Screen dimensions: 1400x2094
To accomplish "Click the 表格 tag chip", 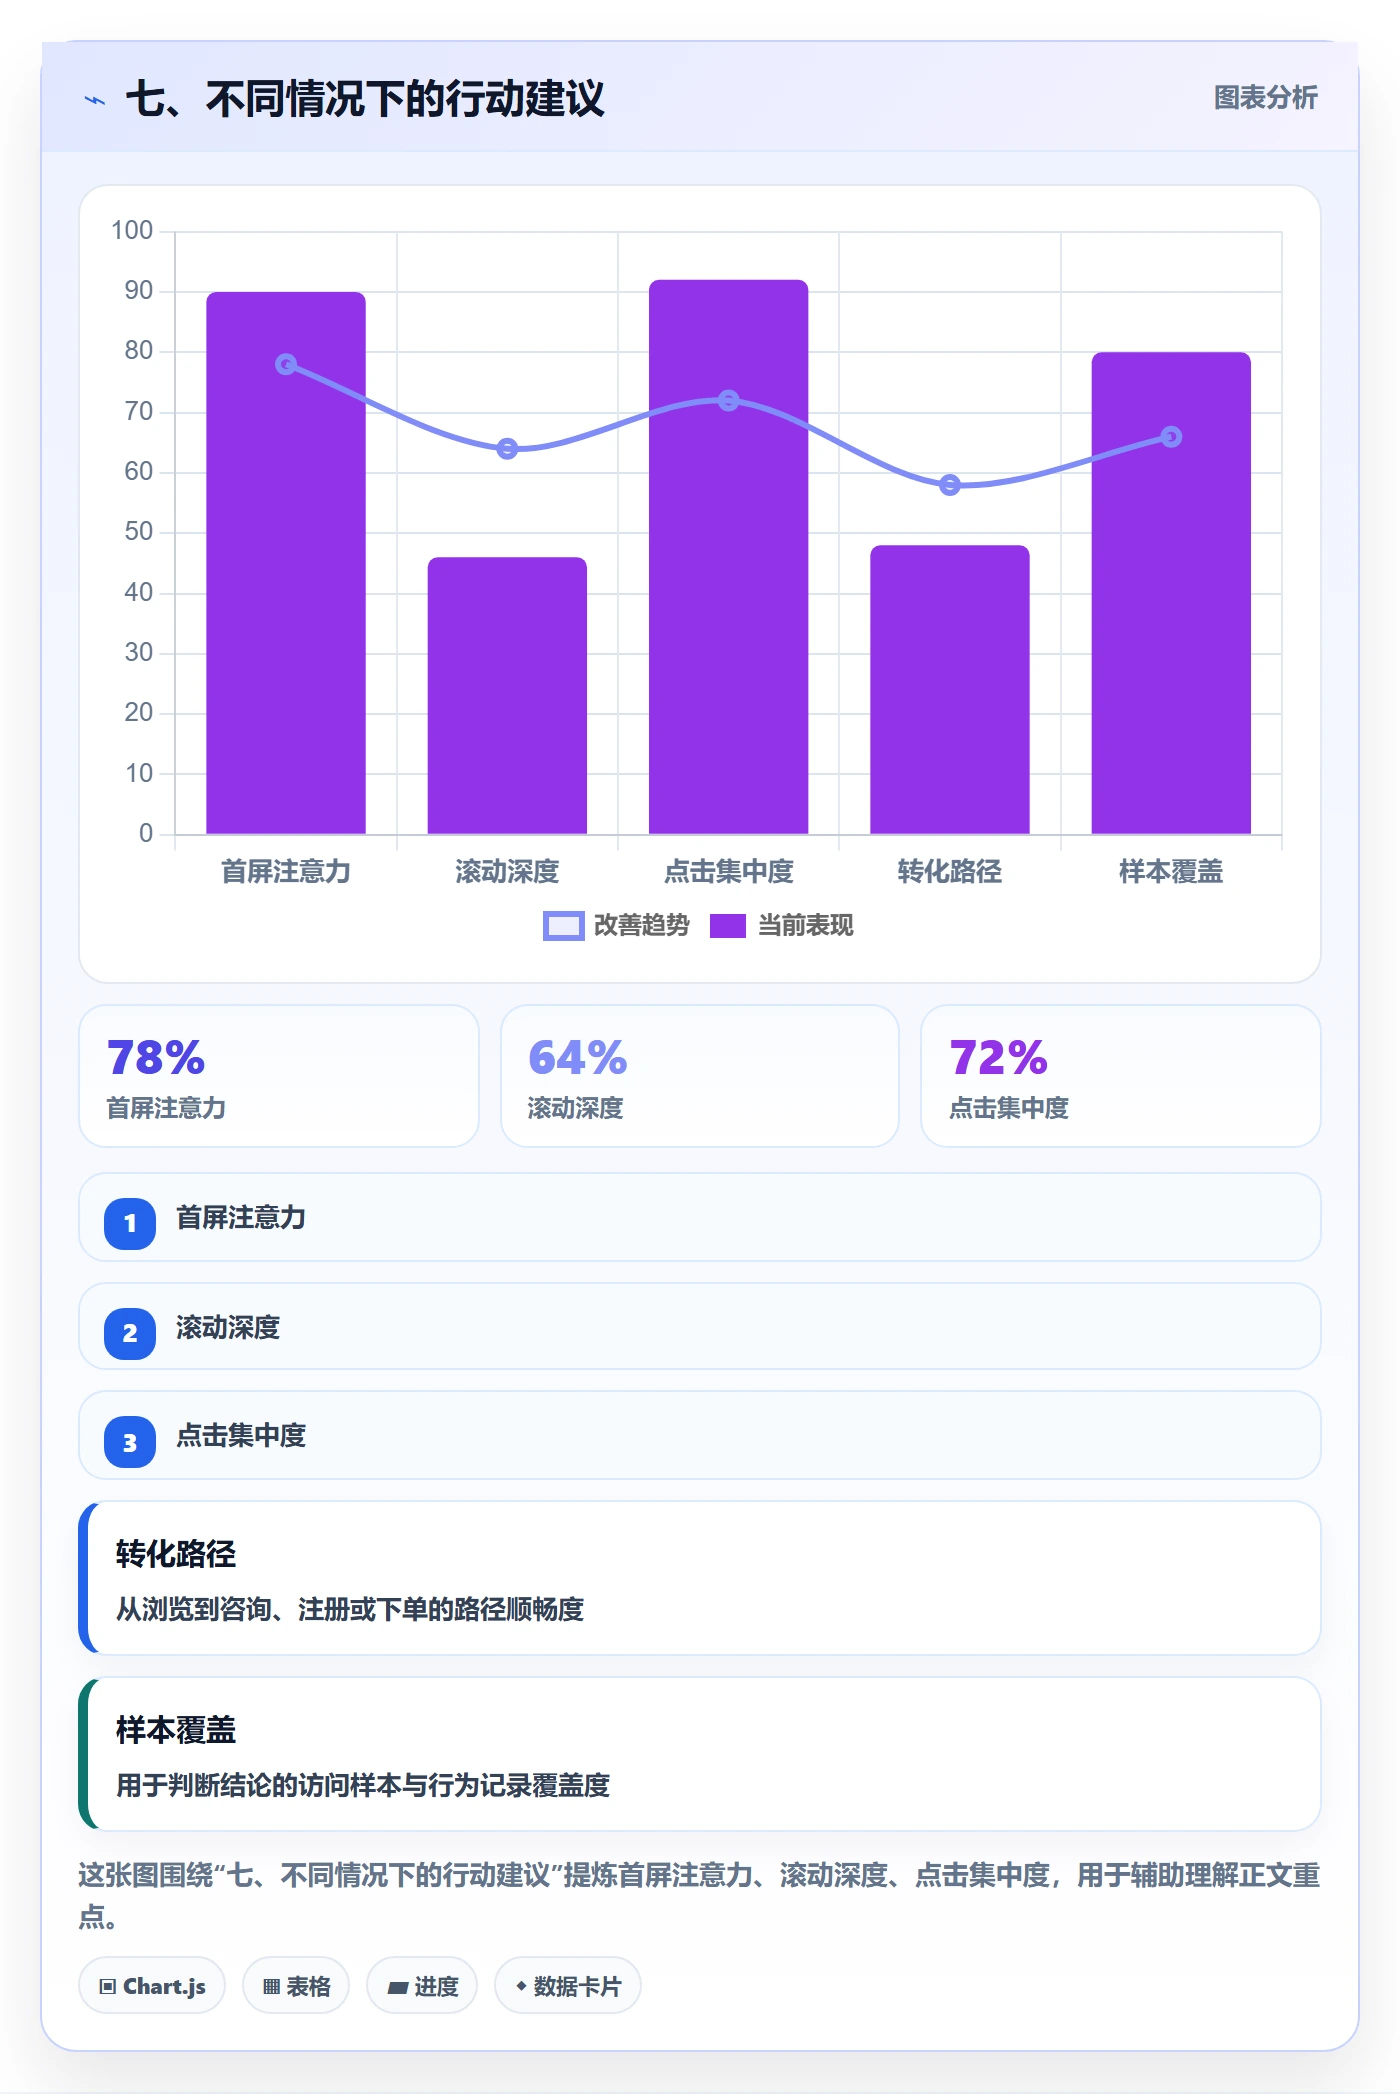I will tap(296, 1986).
